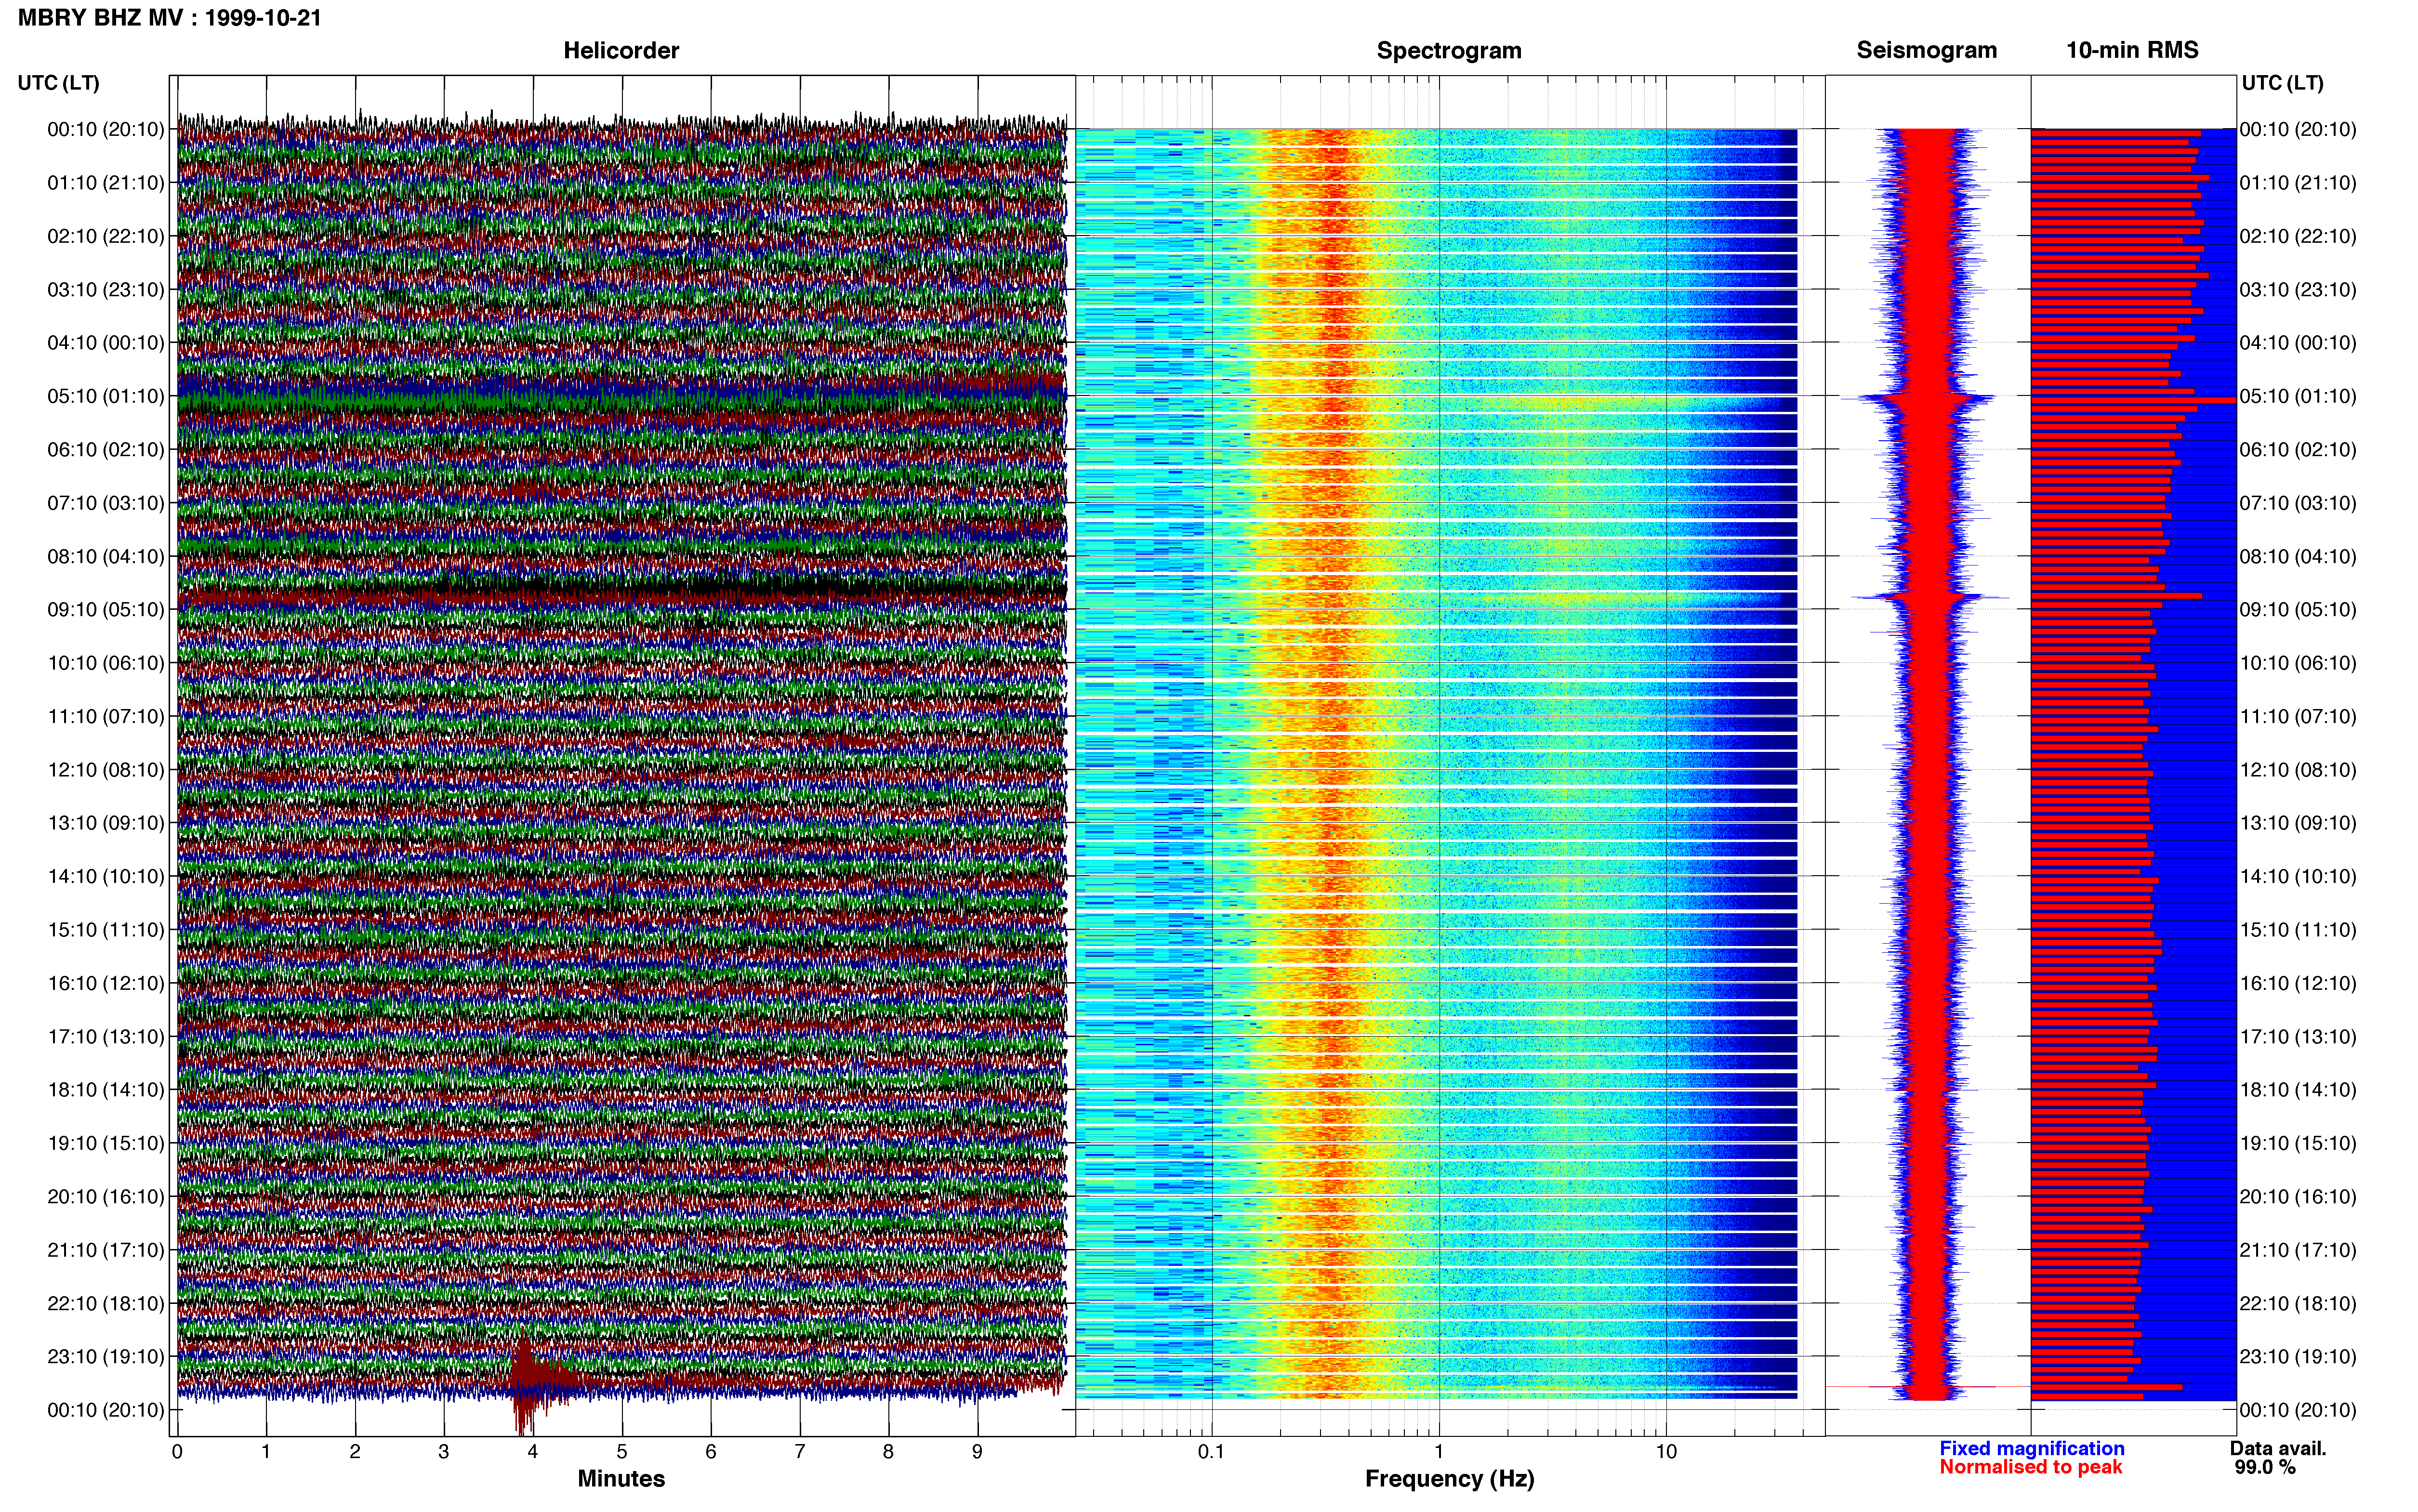Click the '9' tick on the Minutes axis

tap(977, 1452)
